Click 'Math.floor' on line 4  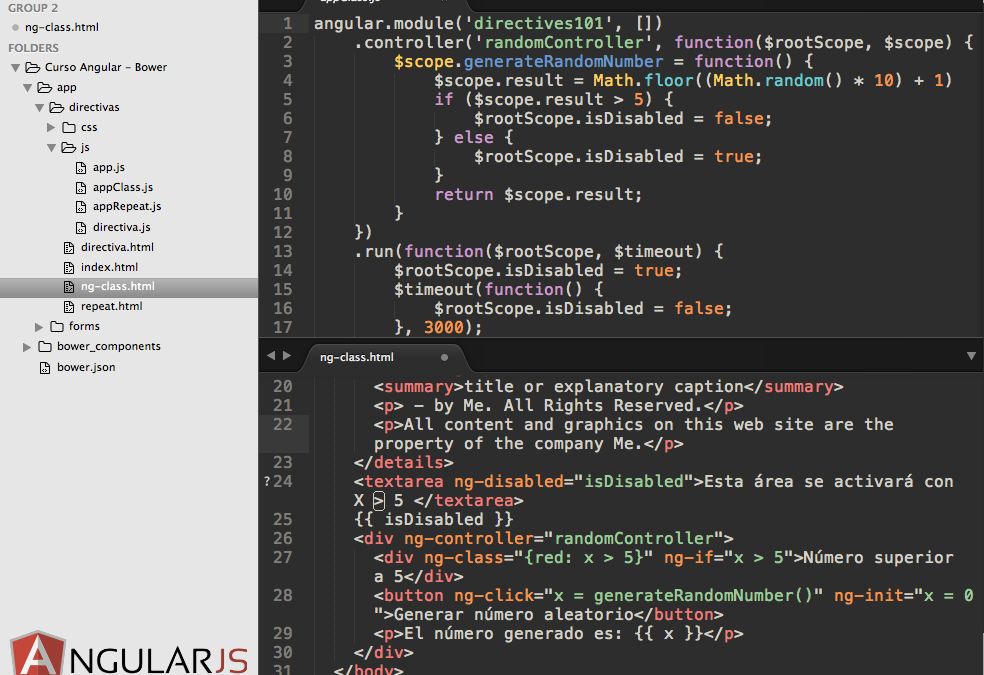click(x=643, y=81)
